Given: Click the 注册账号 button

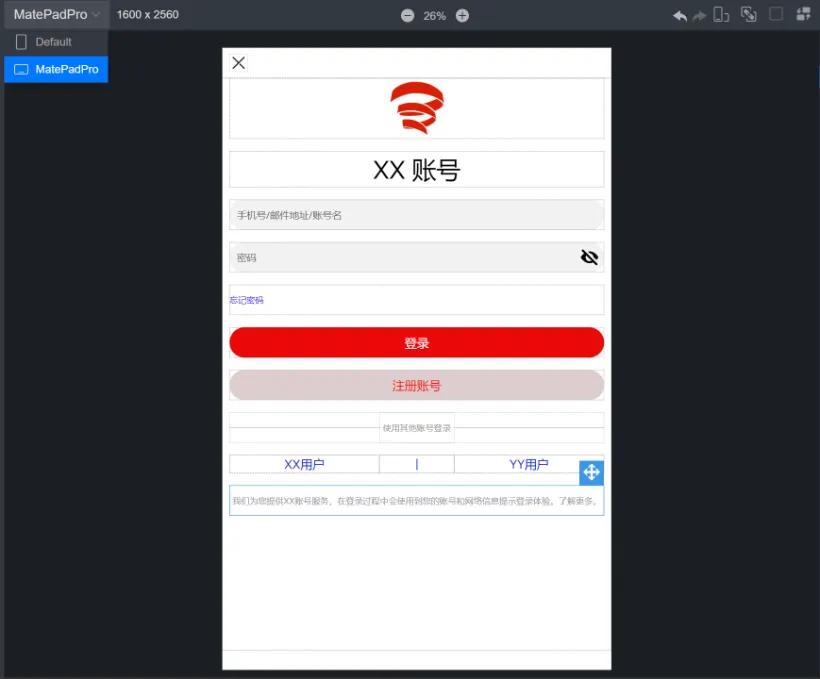Looking at the screenshot, I should (x=416, y=384).
